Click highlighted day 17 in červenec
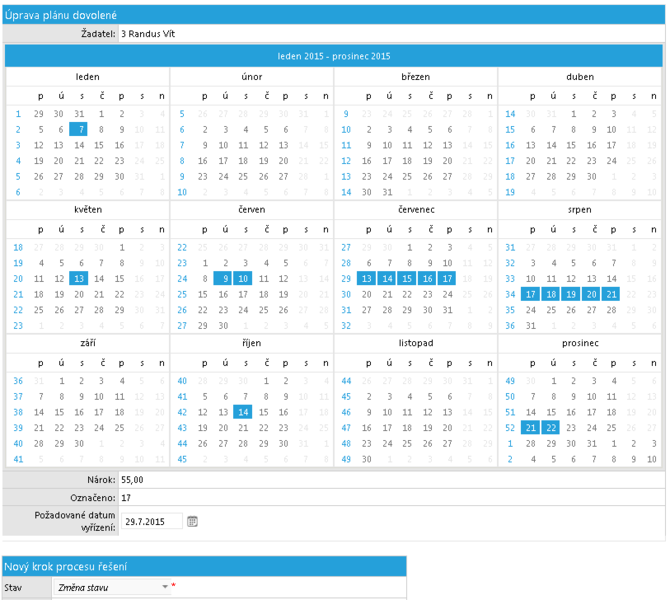Viewport: 670px width, 600px height. tap(447, 279)
